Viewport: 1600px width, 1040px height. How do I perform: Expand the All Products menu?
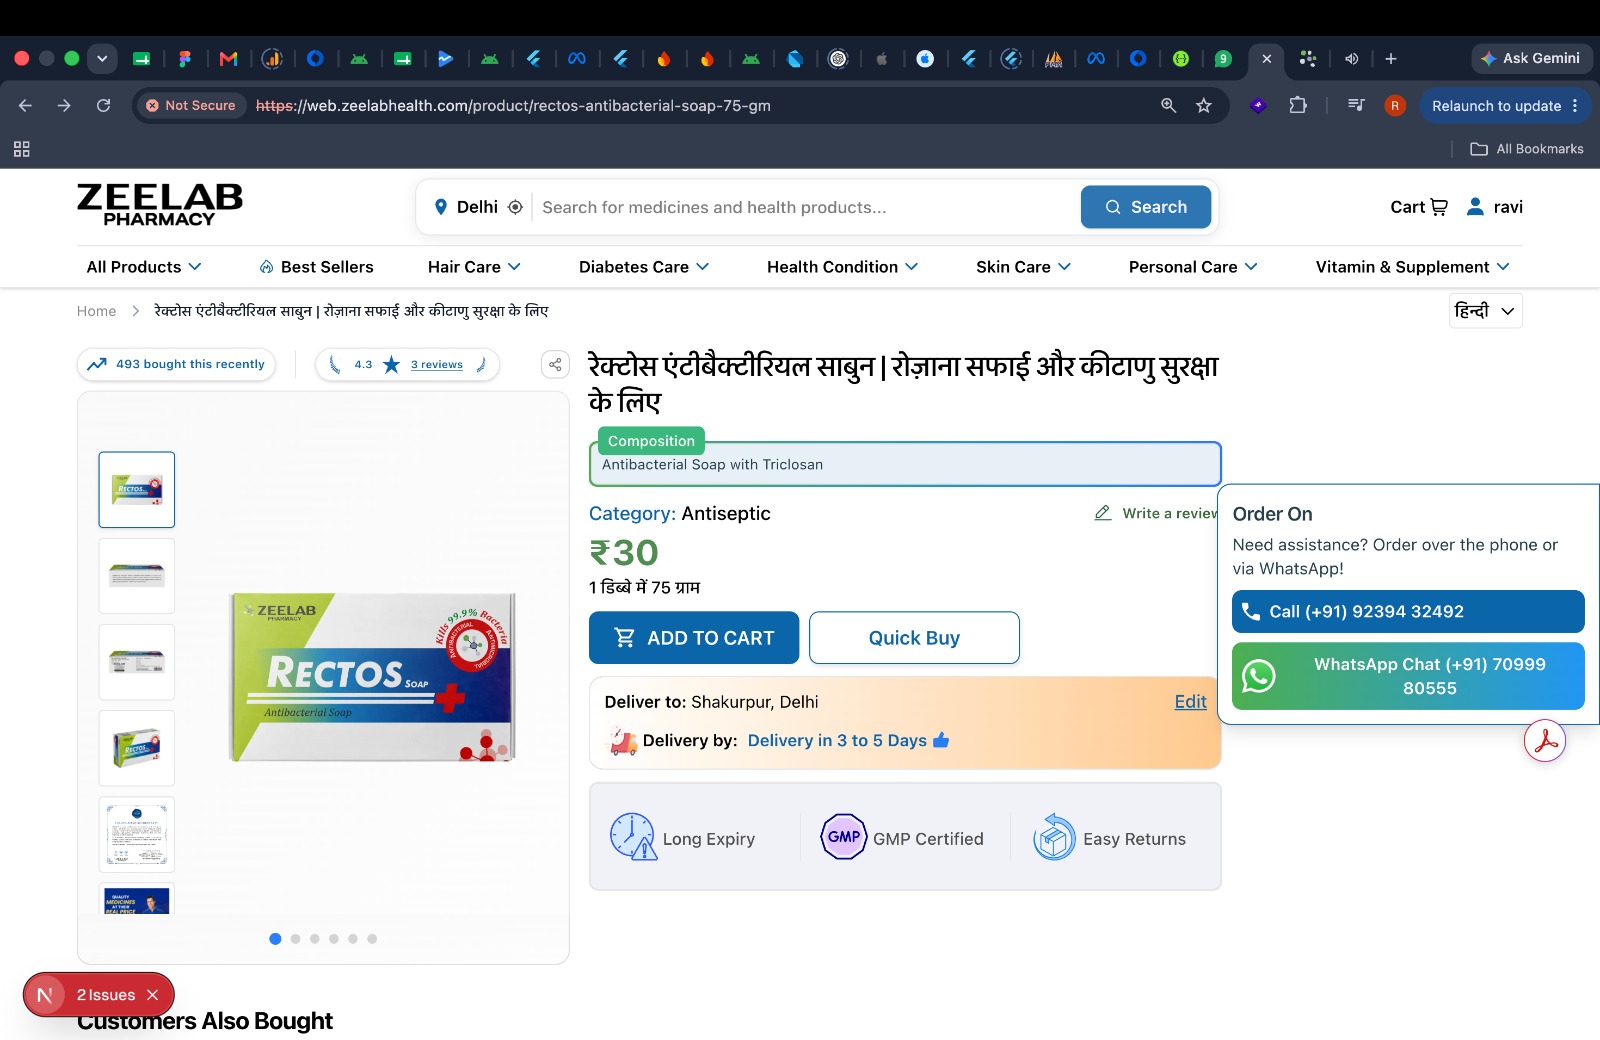[x=144, y=267]
